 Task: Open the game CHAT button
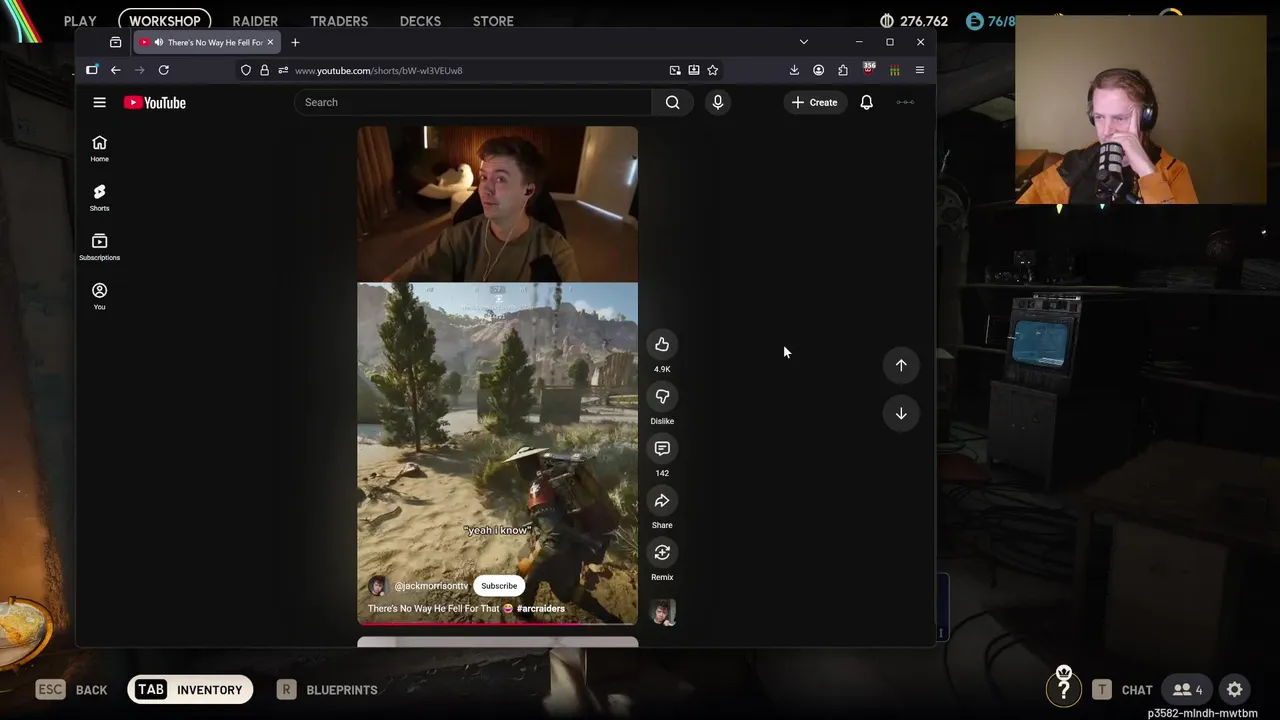[x=1123, y=689]
